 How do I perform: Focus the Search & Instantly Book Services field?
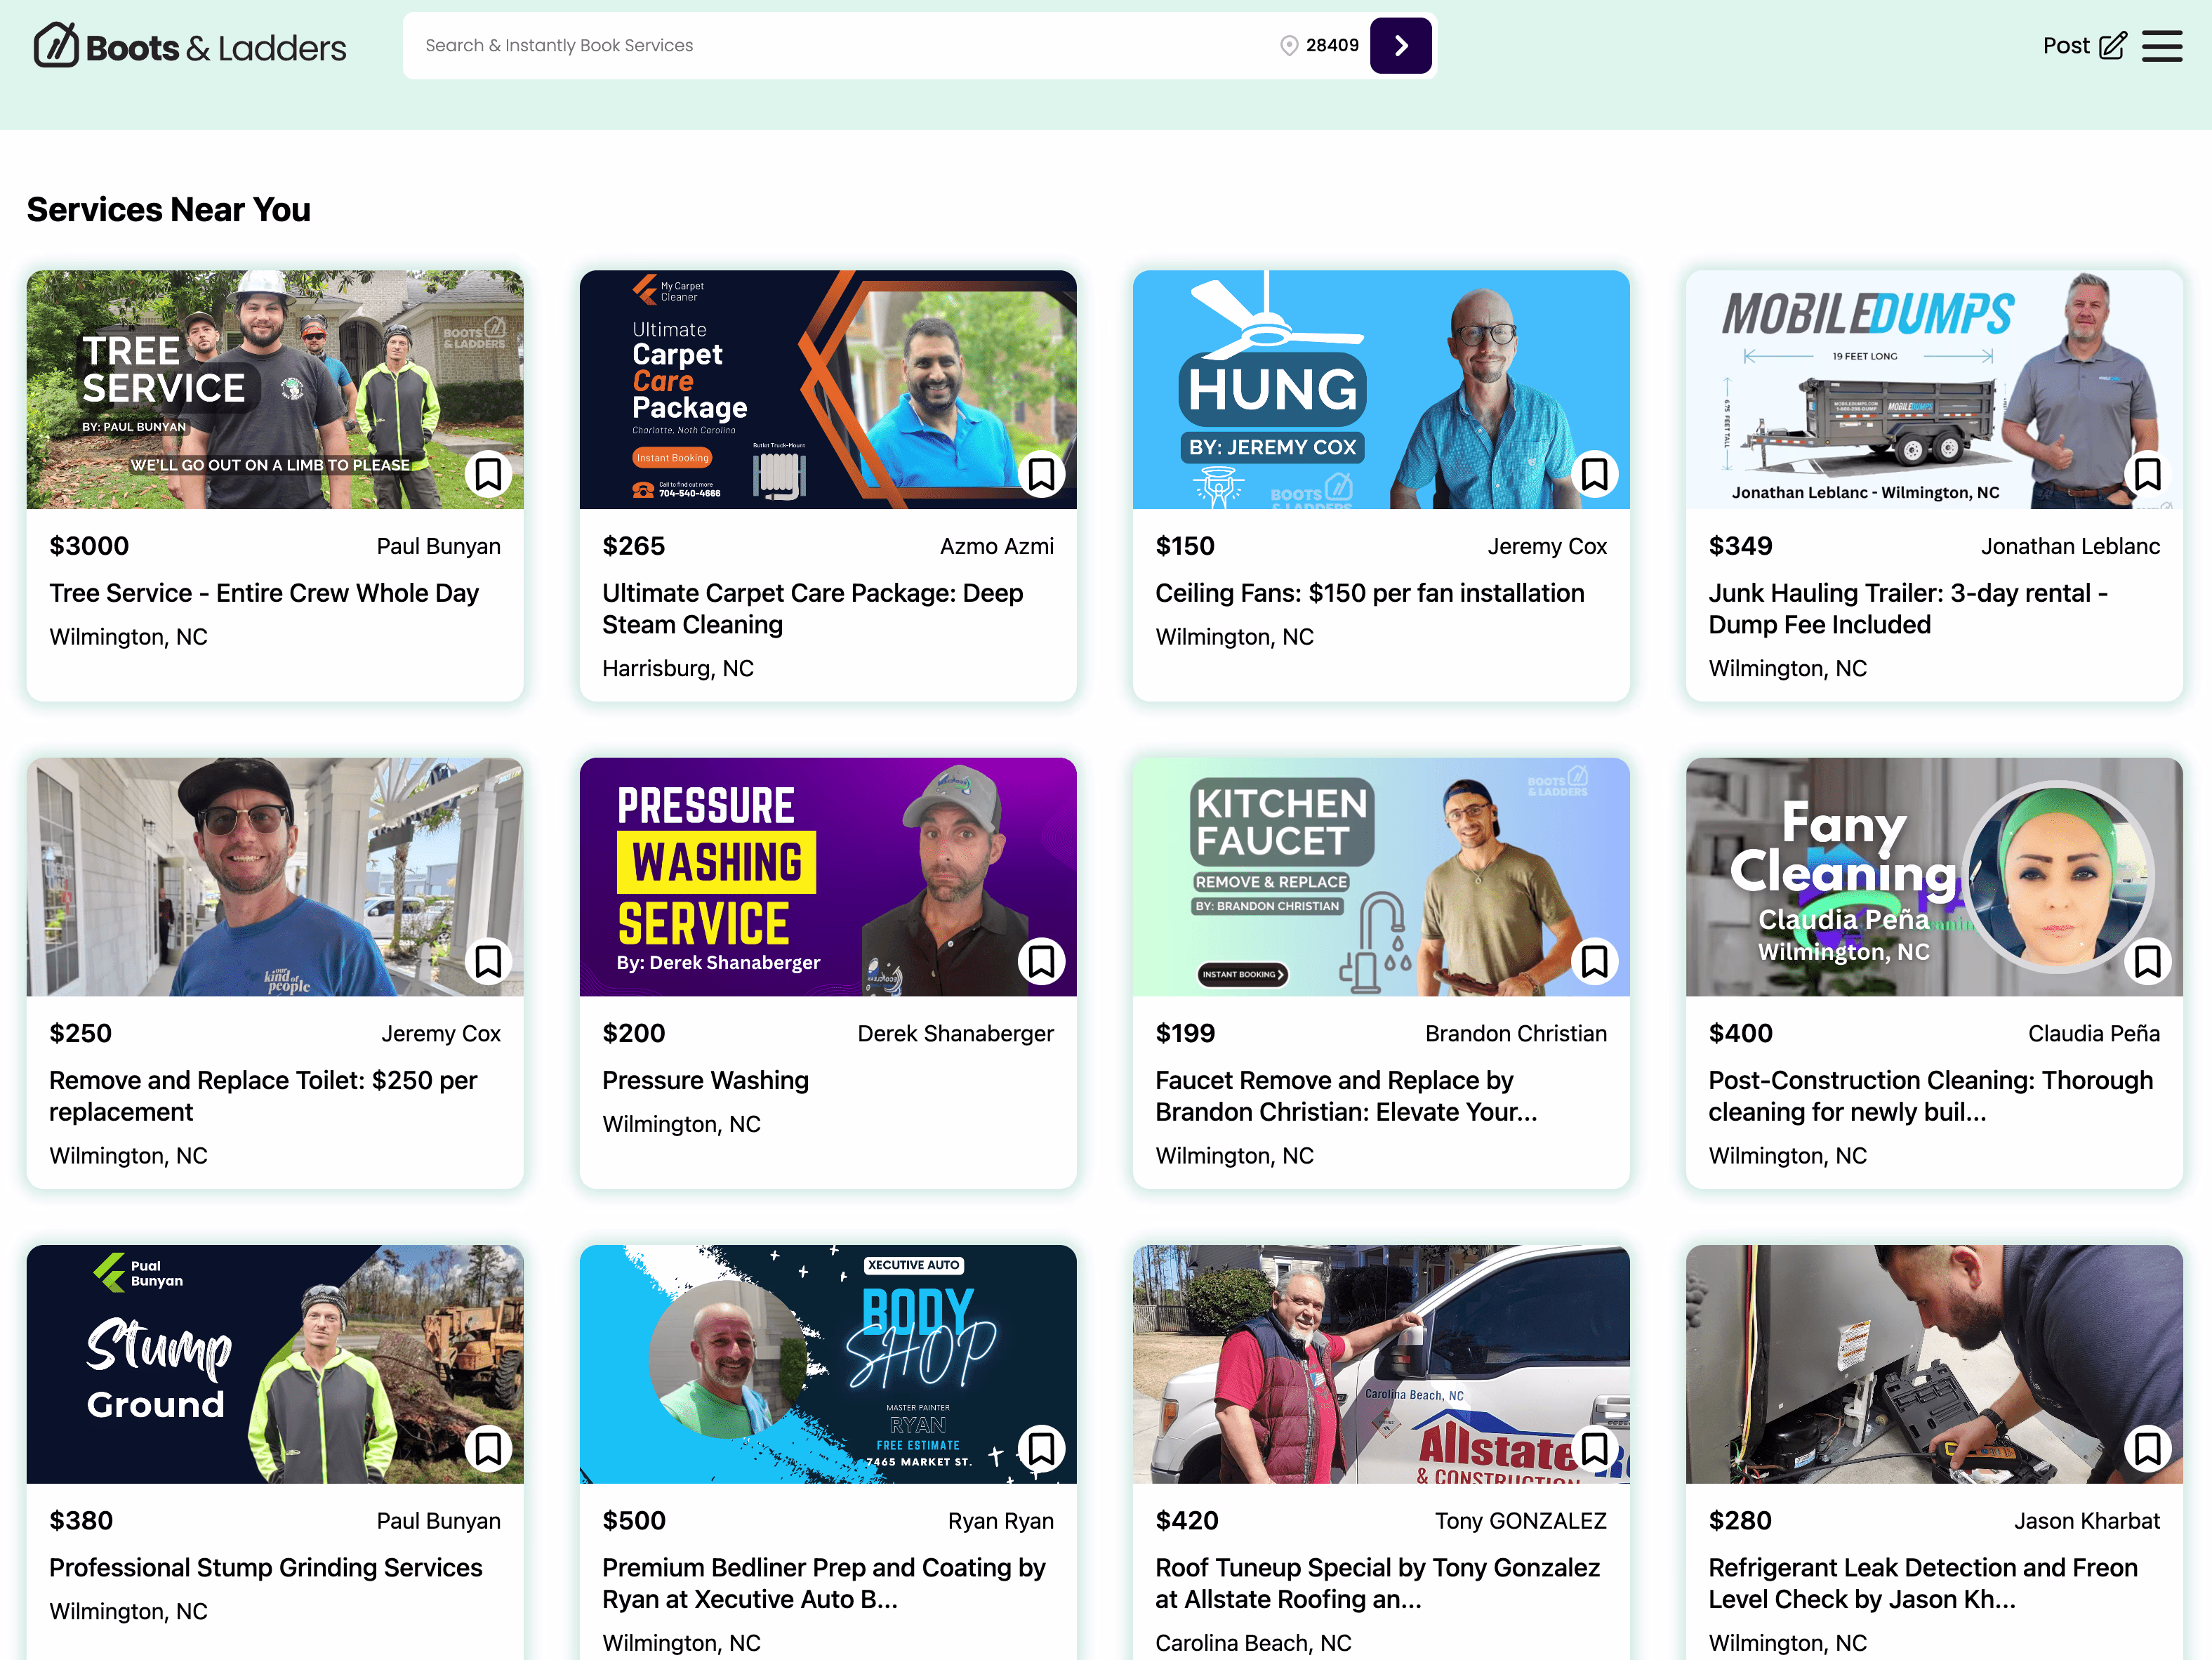coord(800,46)
